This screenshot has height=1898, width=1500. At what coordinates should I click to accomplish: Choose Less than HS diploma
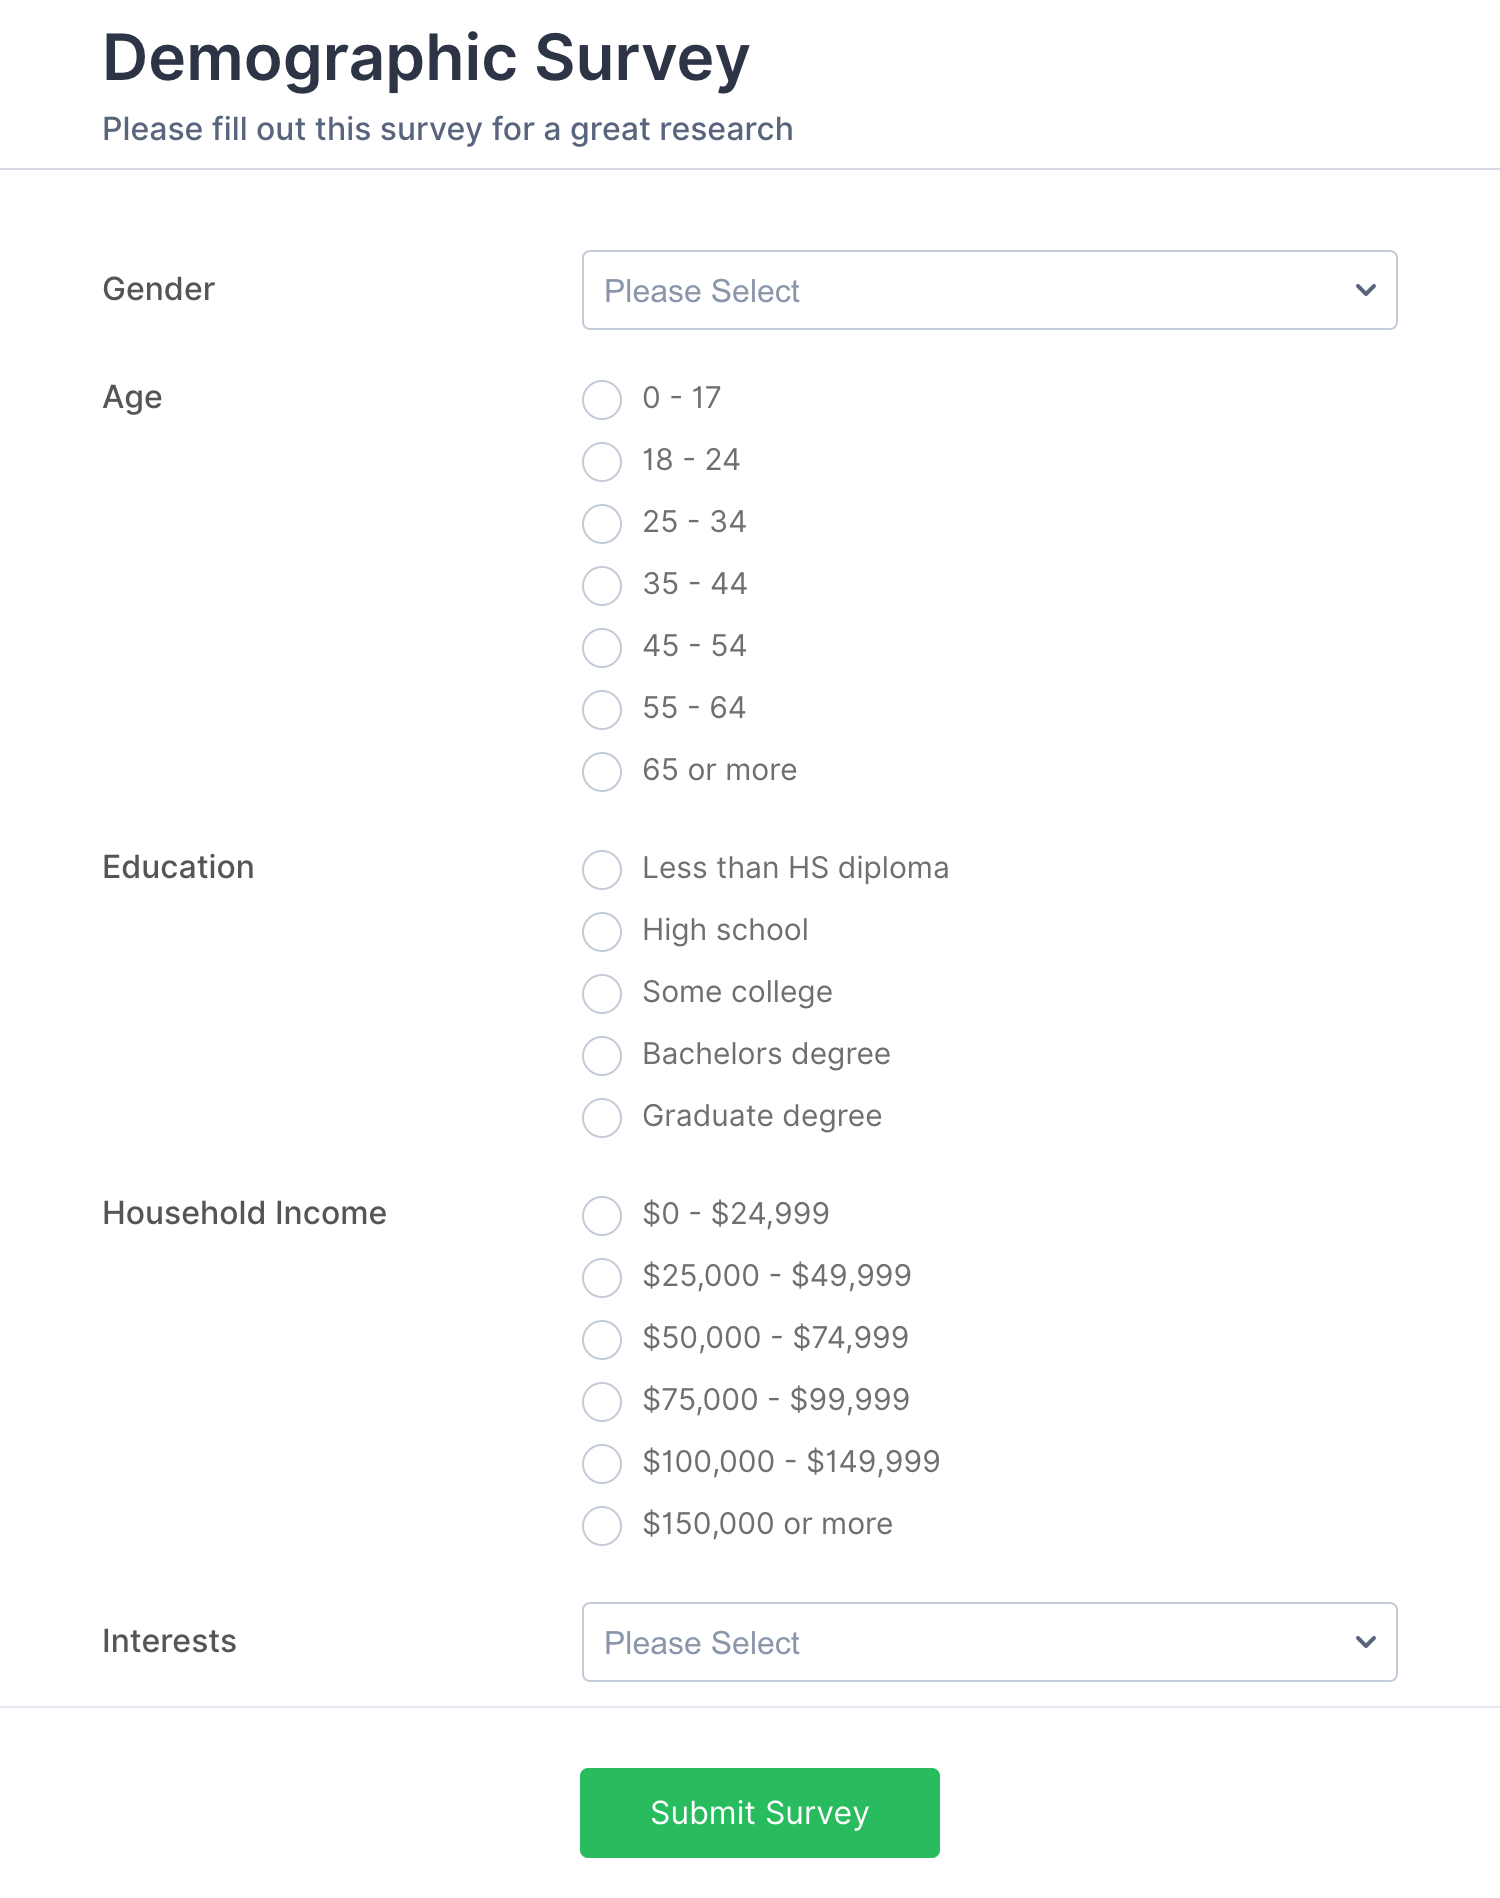pyautogui.click(x=602, y=869)
